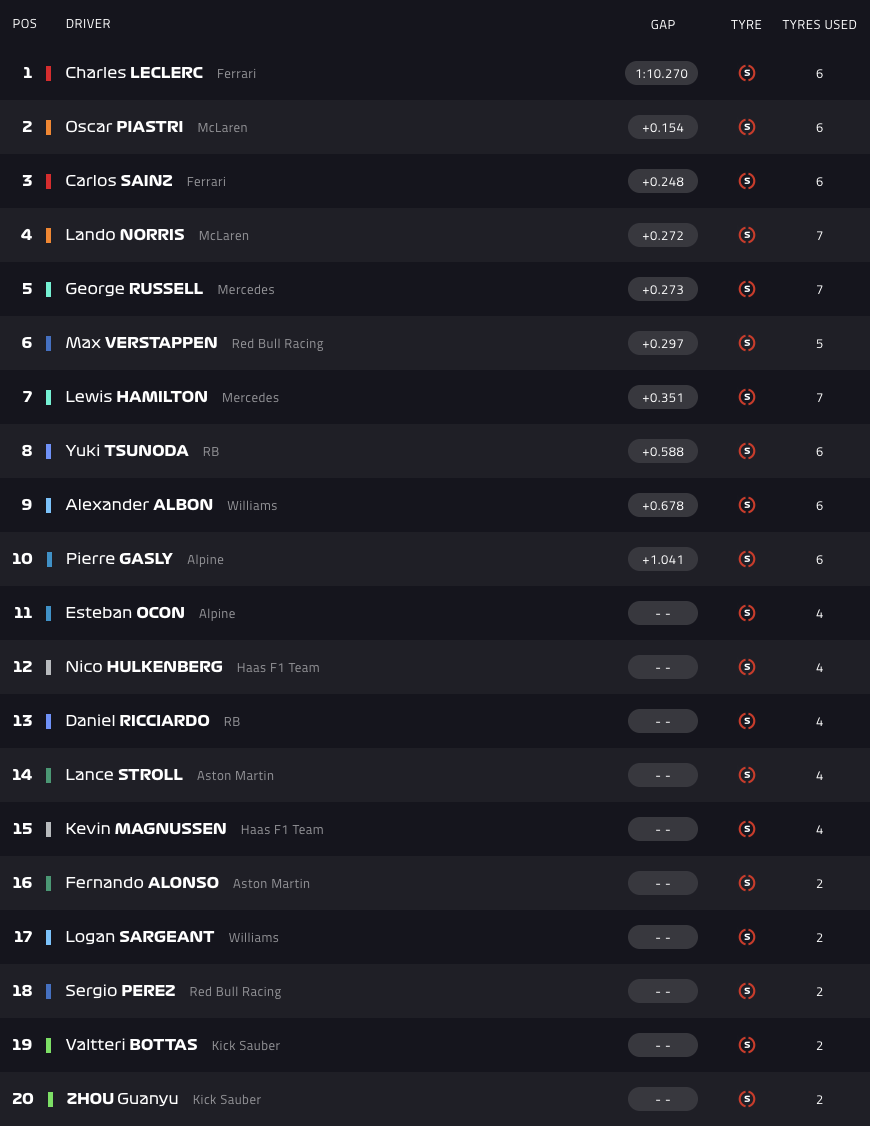
Task: Click the DRIVER column header
Action: 88,24
